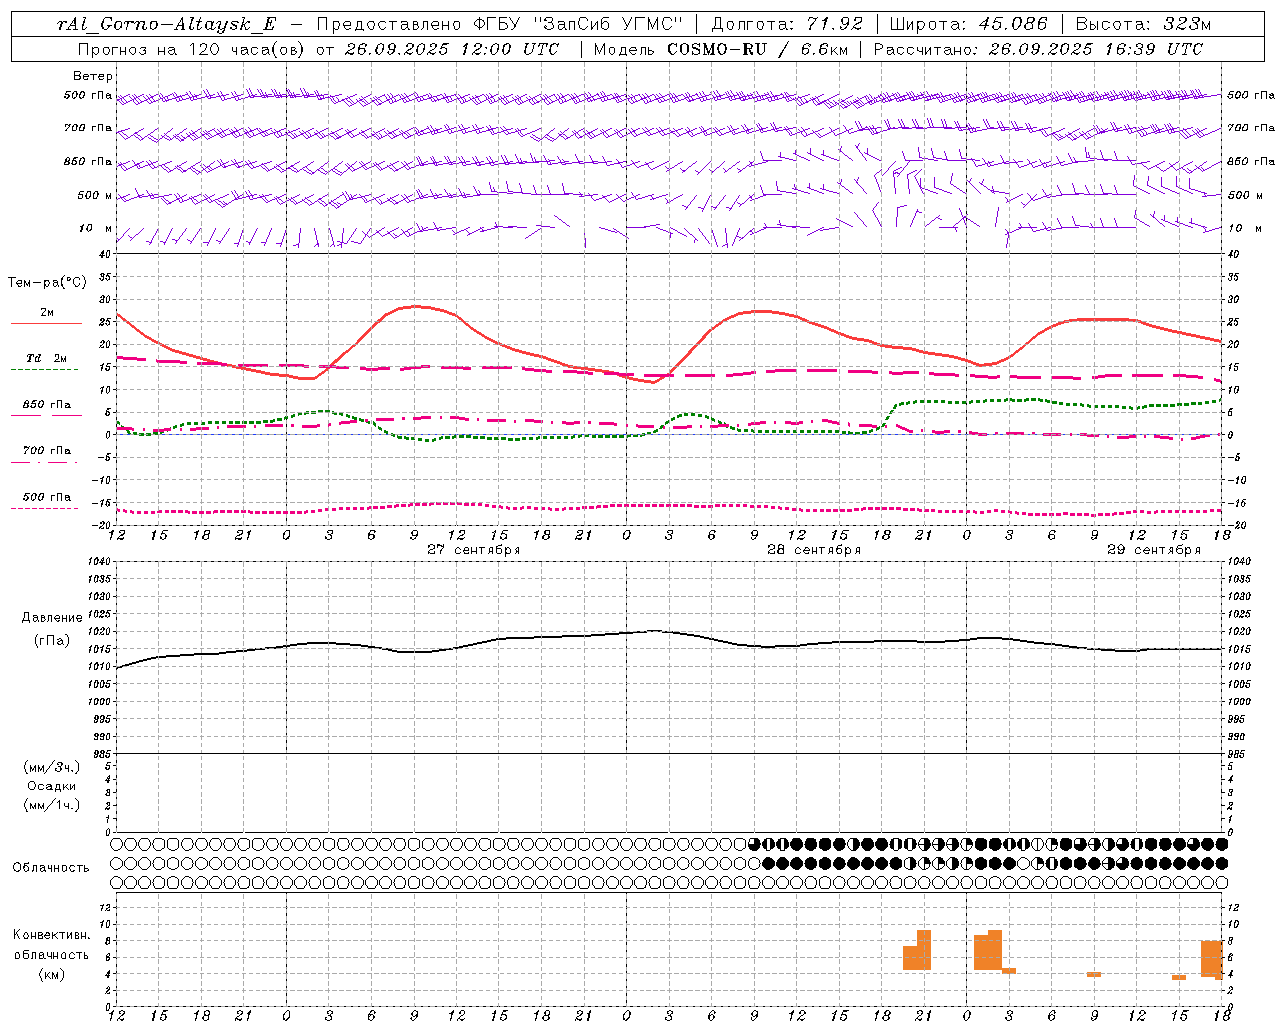The image size is (1280, 1024).
Task: Click the Конвективн. облачность label
Action: (x=51, y=945)
